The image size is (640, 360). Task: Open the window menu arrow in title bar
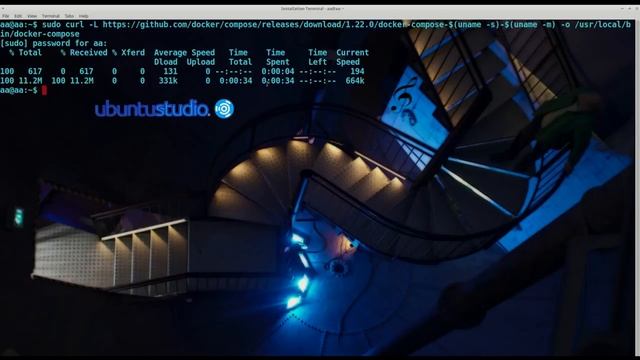(x=3, y=9)
